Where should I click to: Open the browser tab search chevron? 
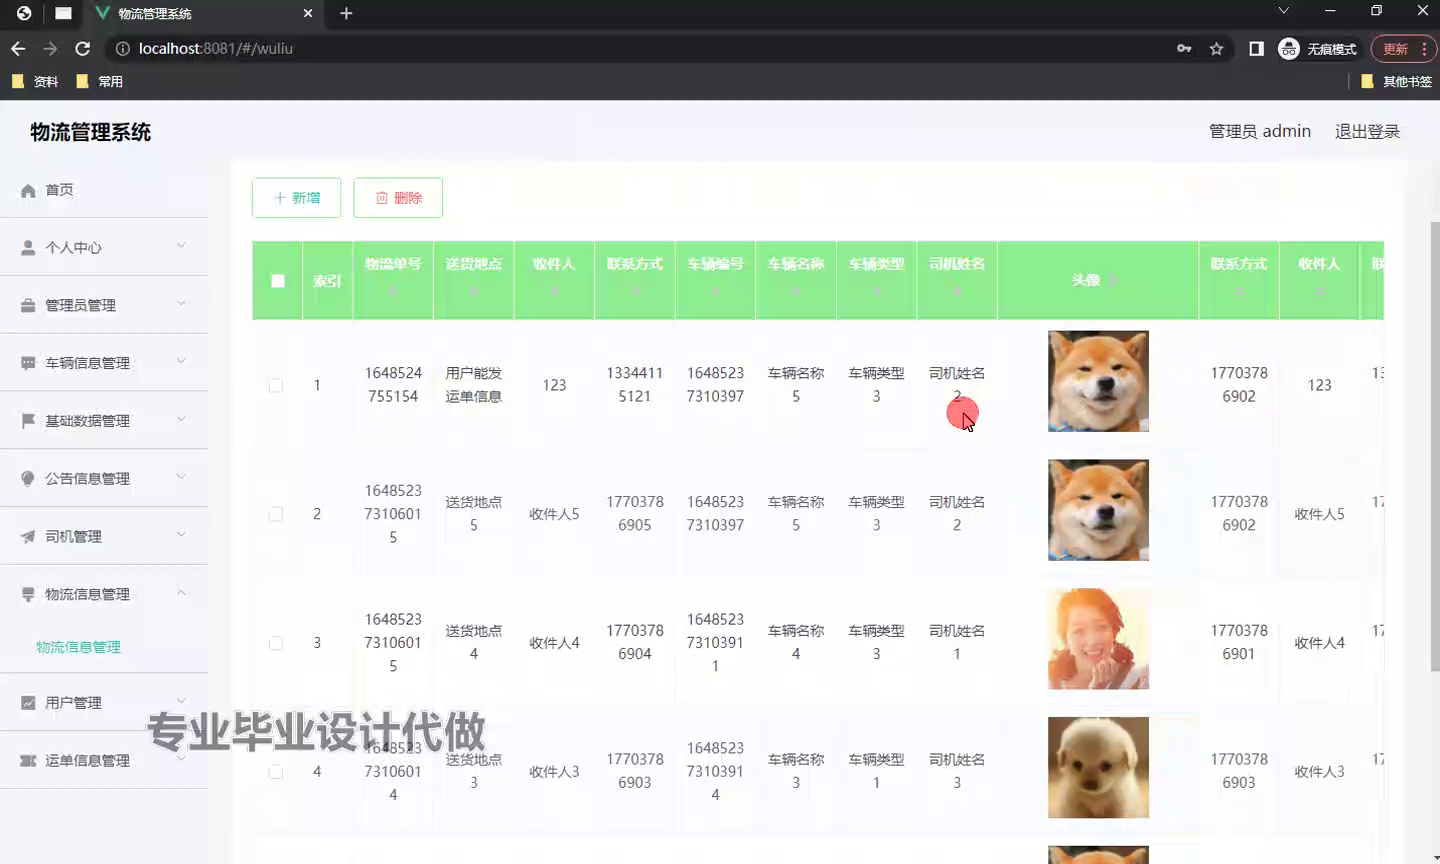[x=1283, y=11]
